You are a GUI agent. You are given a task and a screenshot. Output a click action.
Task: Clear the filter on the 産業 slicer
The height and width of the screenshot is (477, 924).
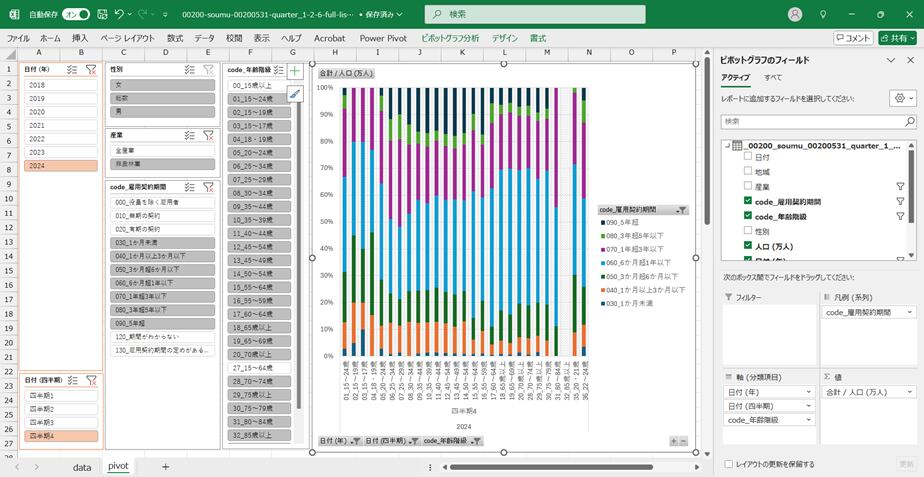click(x=208, y=135)
